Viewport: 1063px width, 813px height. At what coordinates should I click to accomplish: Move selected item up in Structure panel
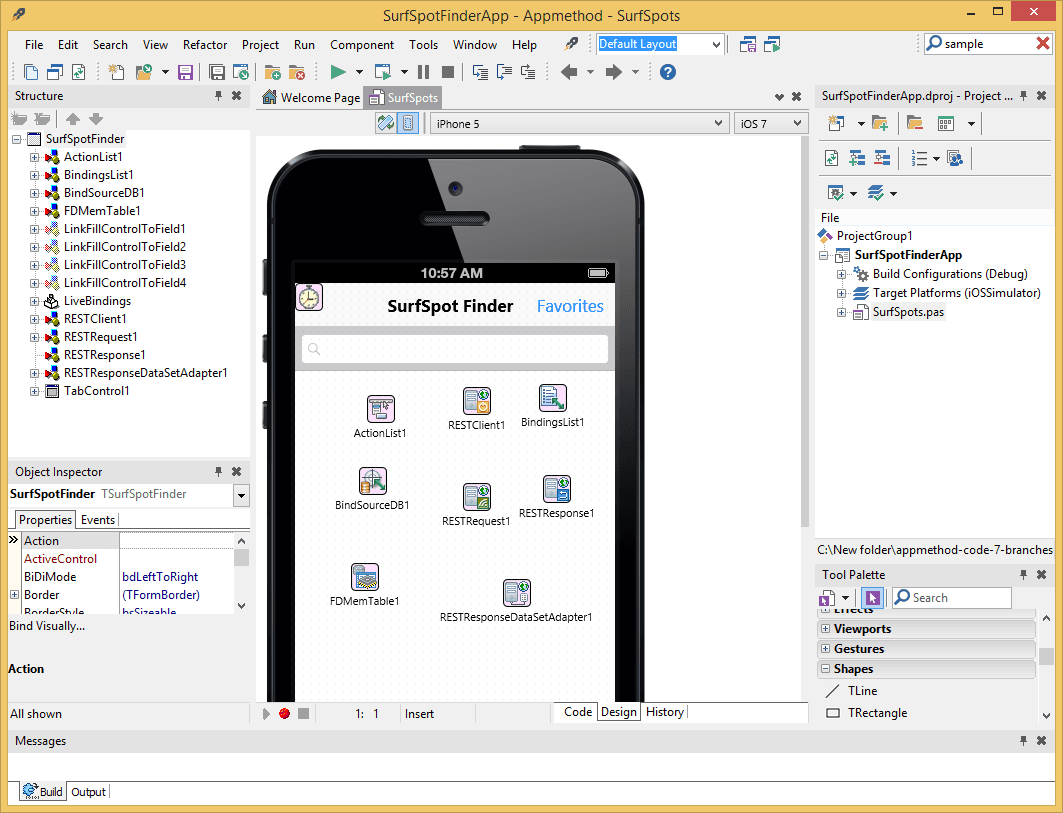73,119
